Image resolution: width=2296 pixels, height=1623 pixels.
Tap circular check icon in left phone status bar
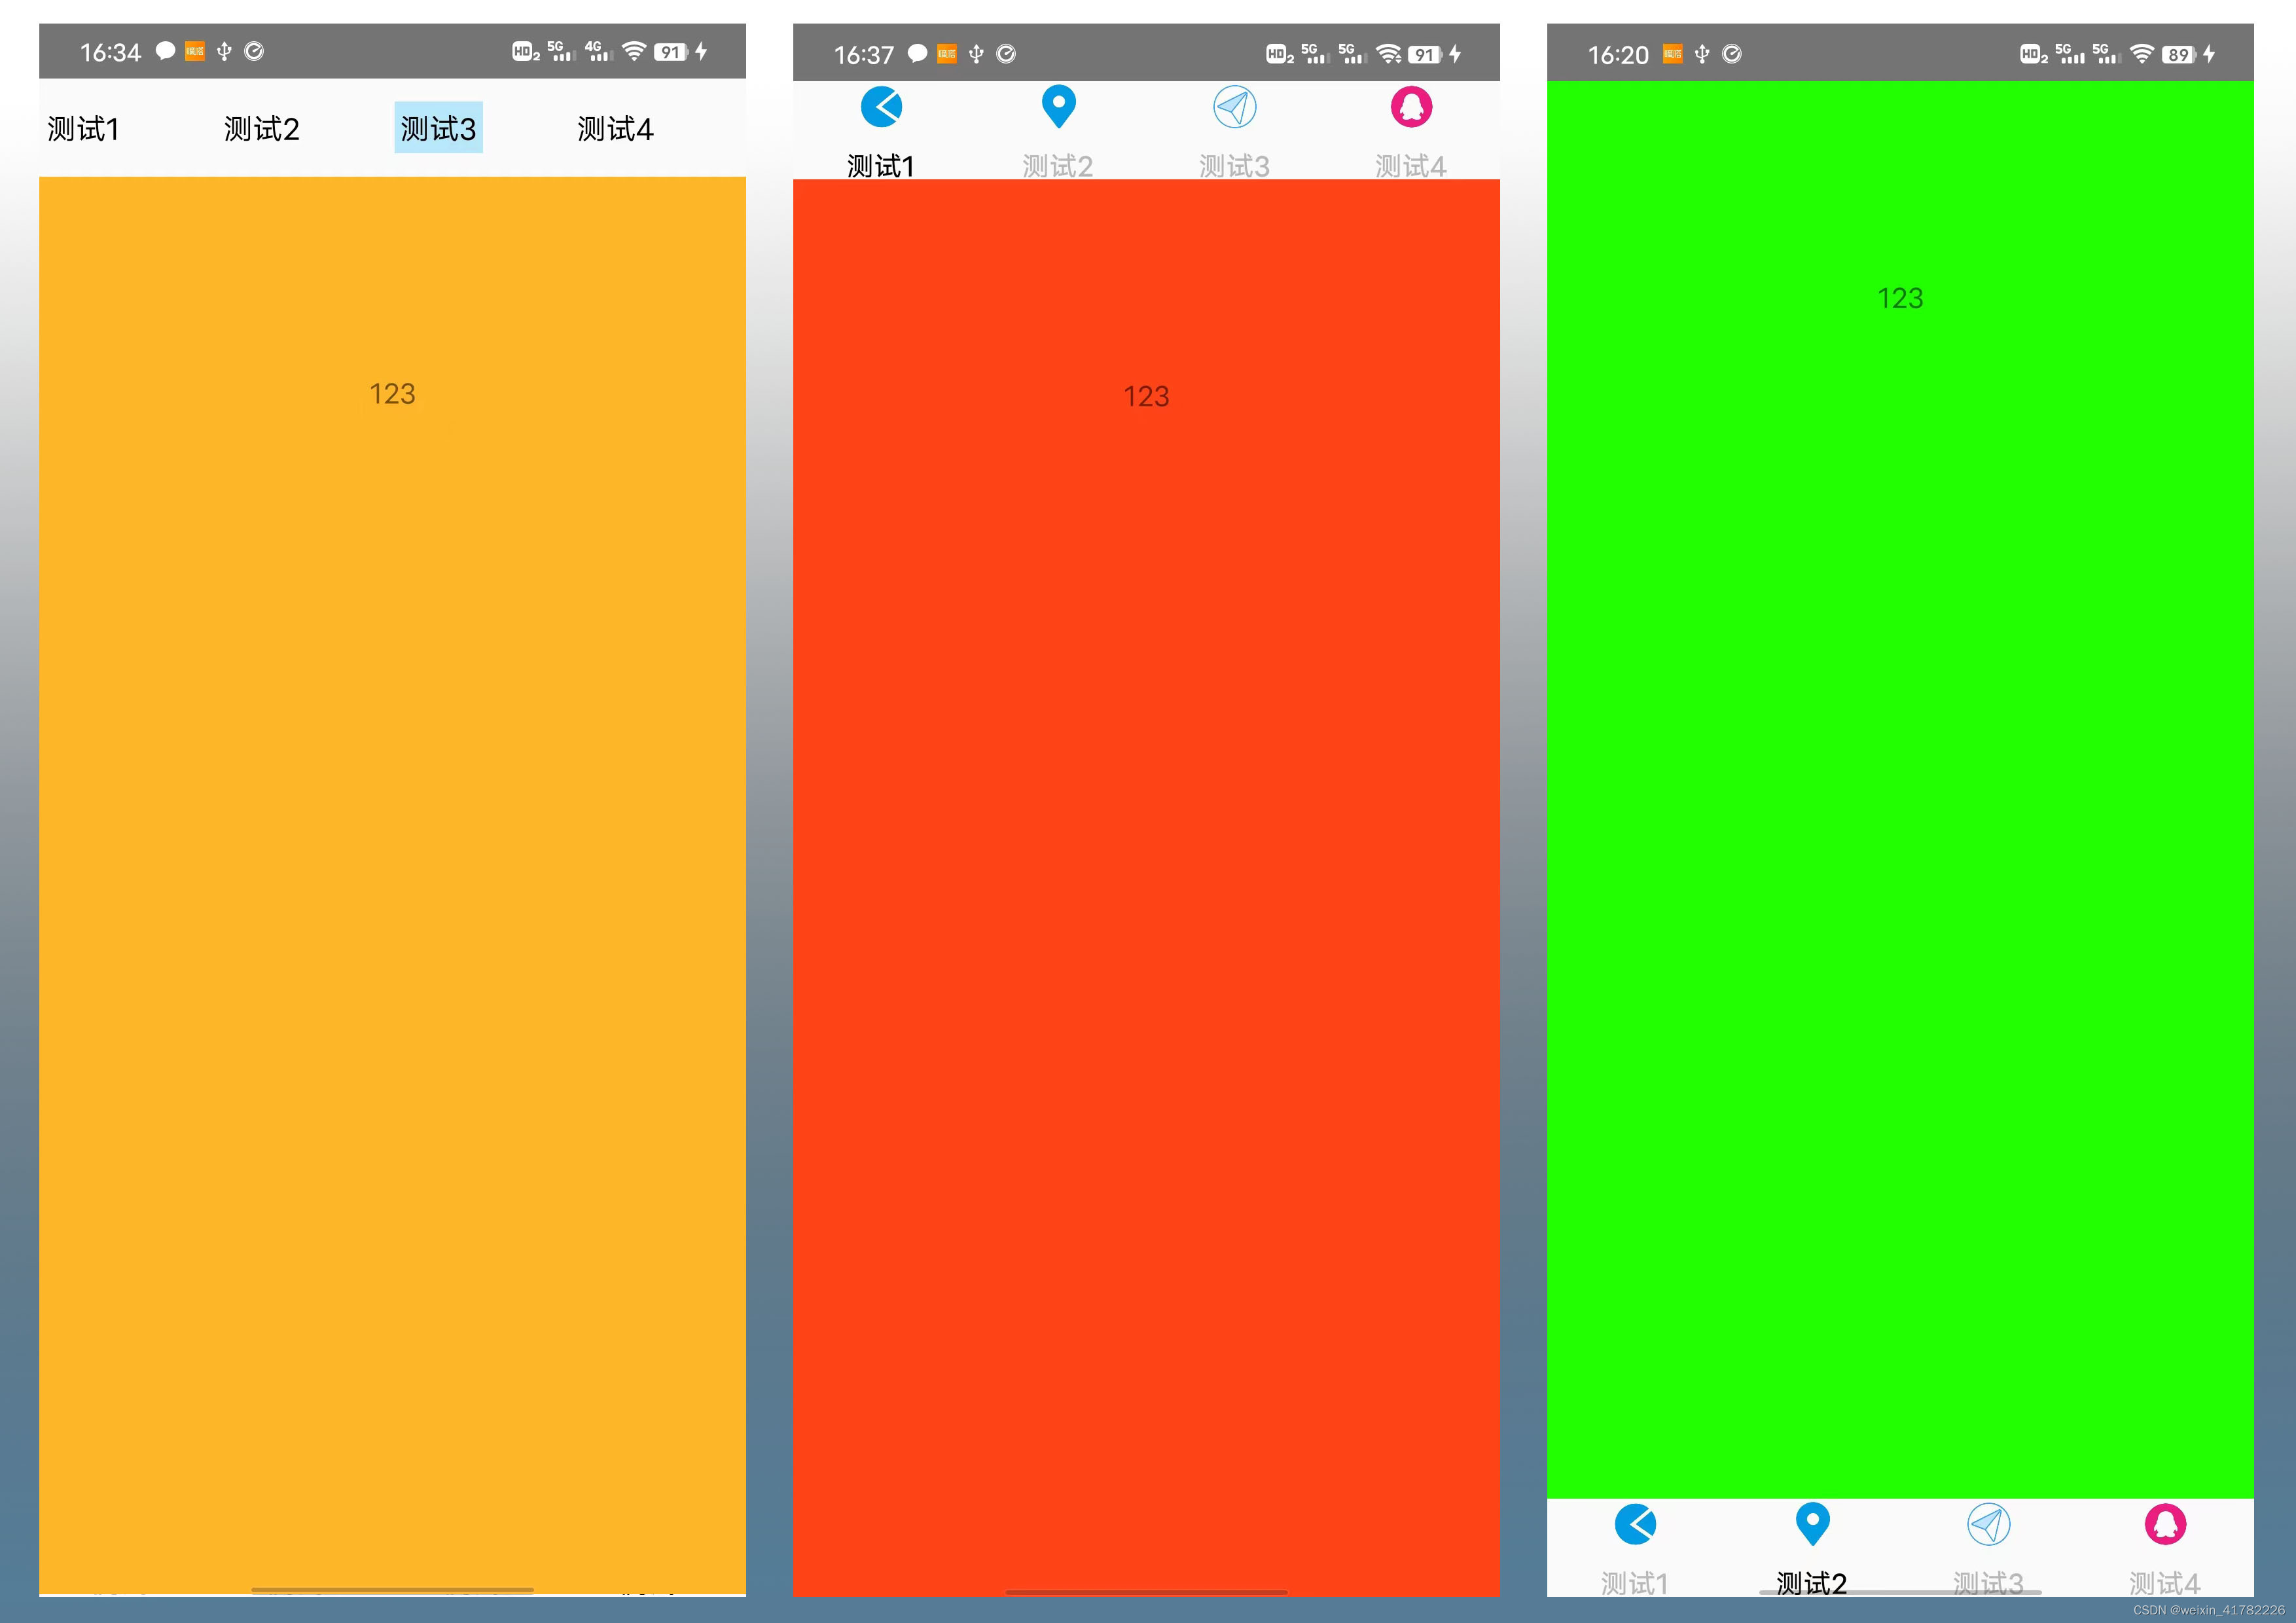point(254,51)
